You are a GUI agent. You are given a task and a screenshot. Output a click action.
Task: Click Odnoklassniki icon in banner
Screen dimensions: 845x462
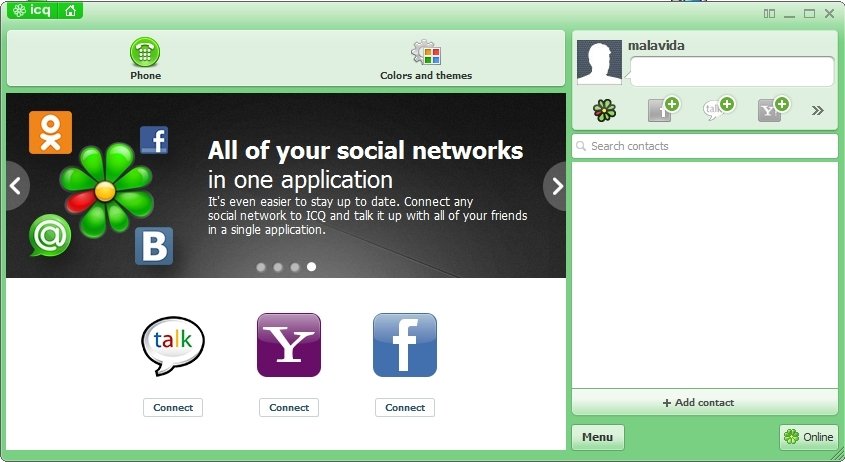[x=51, y=132]
